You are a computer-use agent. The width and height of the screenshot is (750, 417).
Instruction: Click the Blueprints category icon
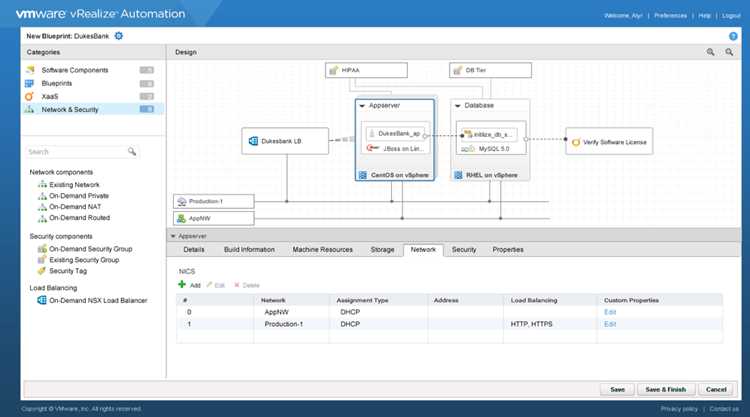pyautogui.click(x=29, y=83)
